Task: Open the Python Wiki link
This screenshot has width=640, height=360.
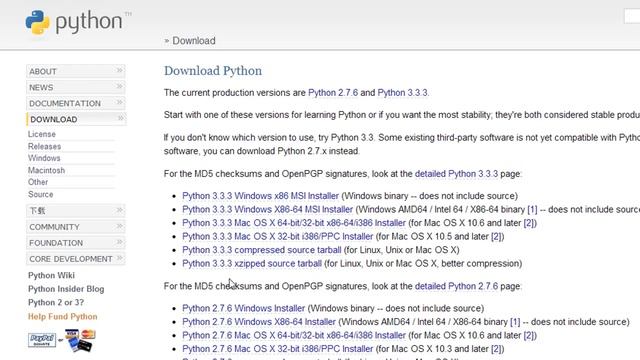Action: coord(51,276)
